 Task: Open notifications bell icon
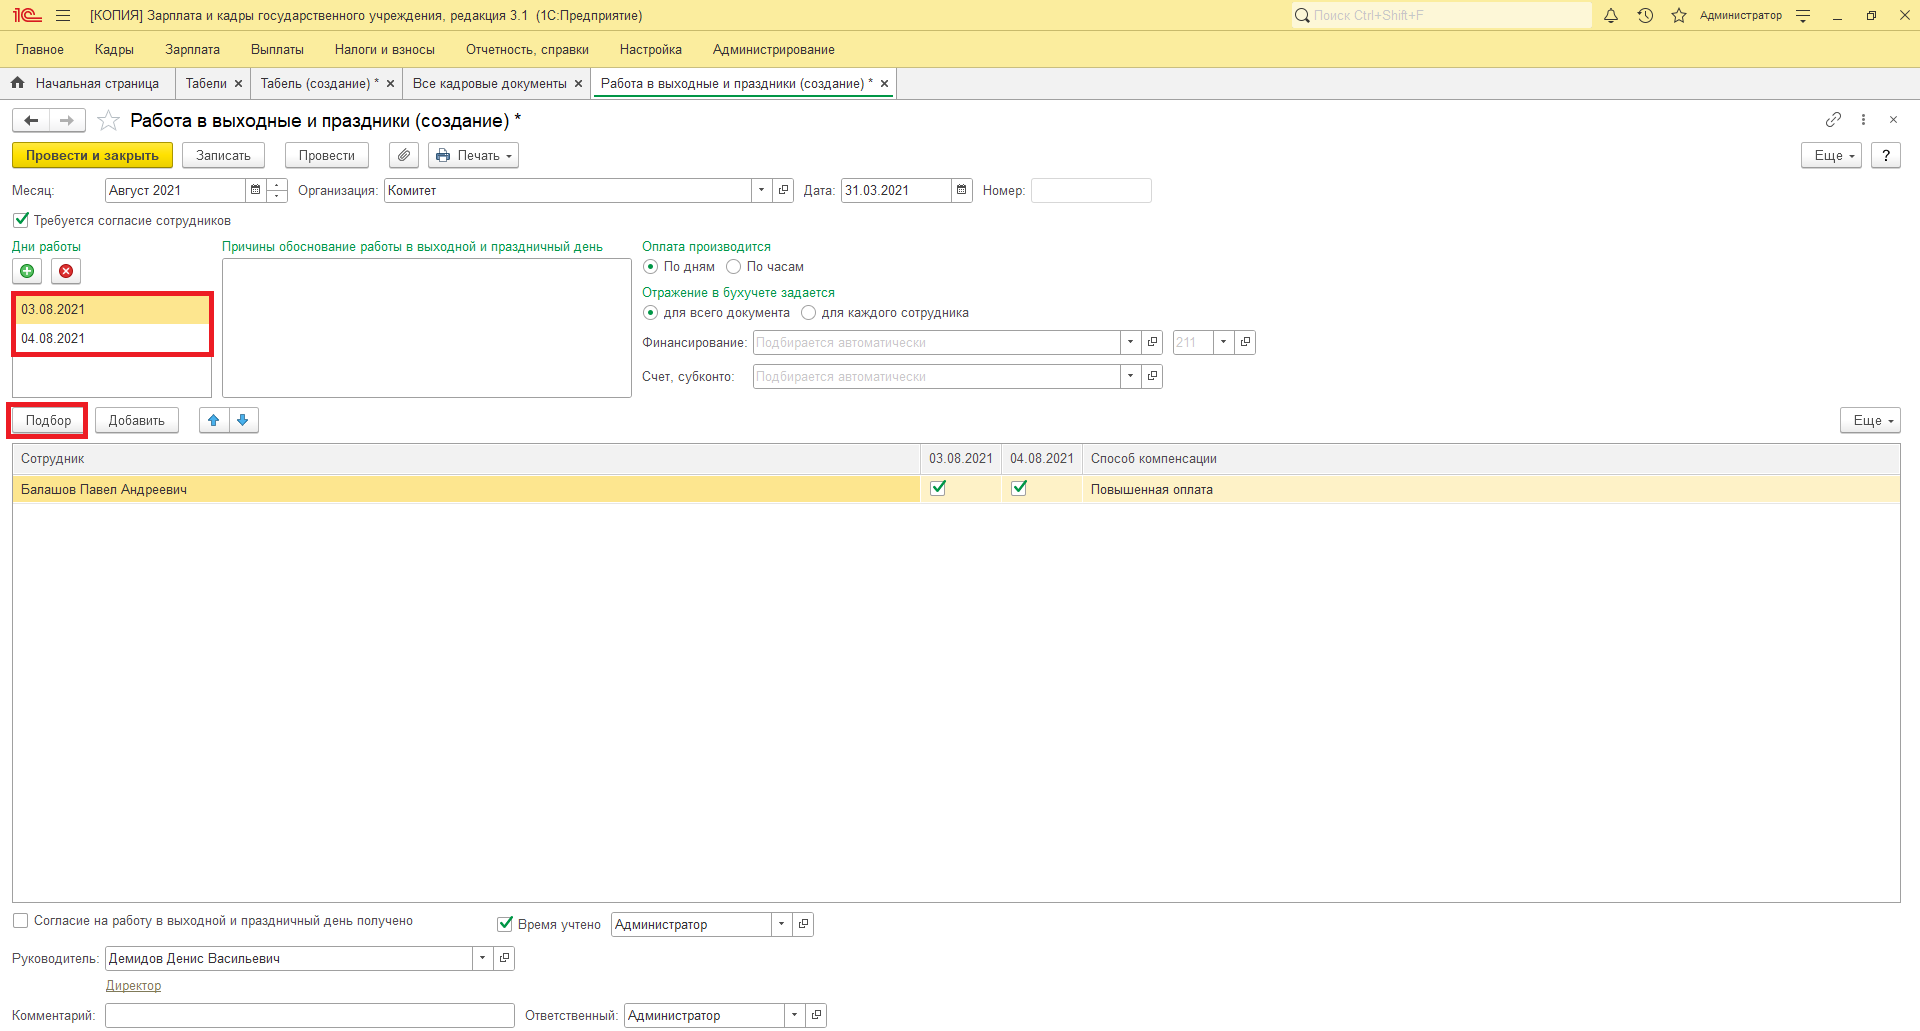[x=1611, y=15]
